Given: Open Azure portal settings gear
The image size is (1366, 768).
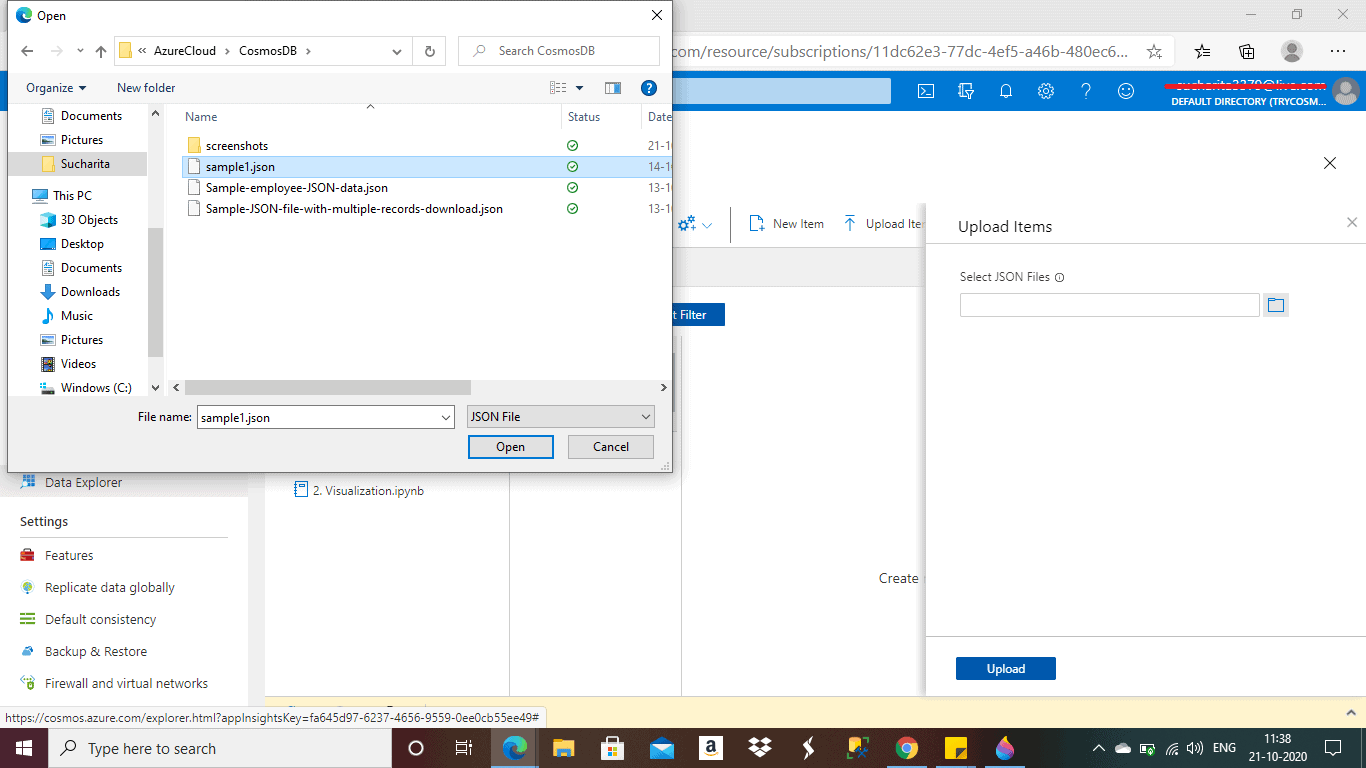Looking at the screenshot, I should [1046, 91].
